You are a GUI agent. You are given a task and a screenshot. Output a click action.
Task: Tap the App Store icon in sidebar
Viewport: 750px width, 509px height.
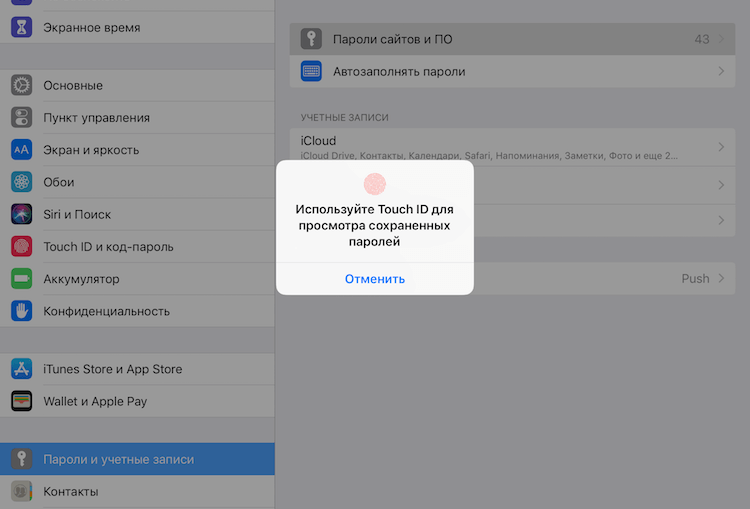click(x=22, y=369)
